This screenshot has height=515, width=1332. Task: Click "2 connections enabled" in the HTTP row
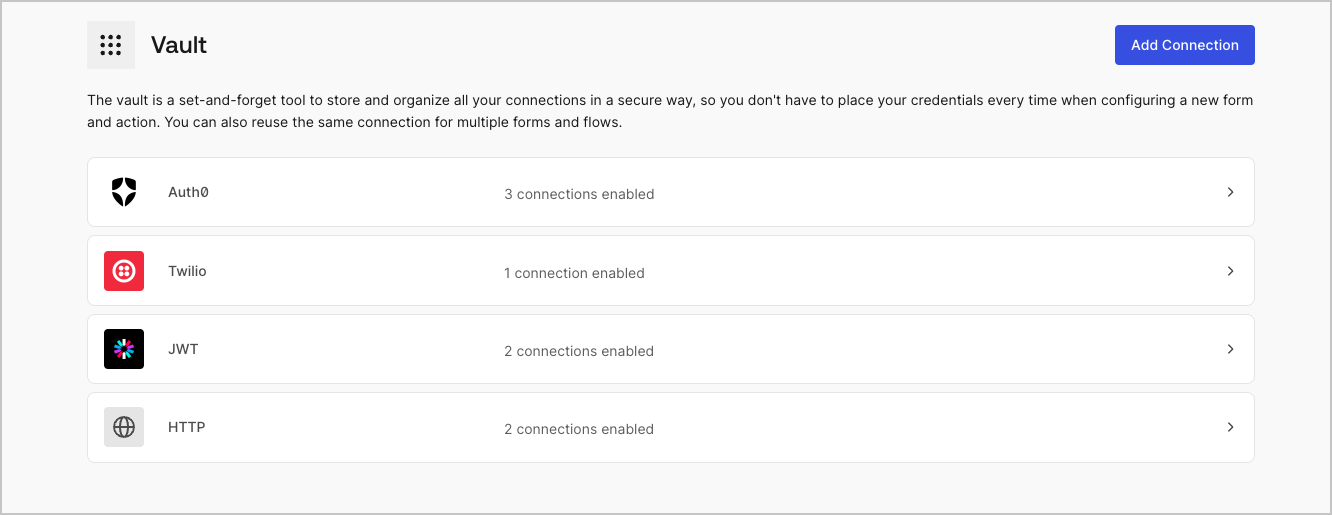(579, 429)
